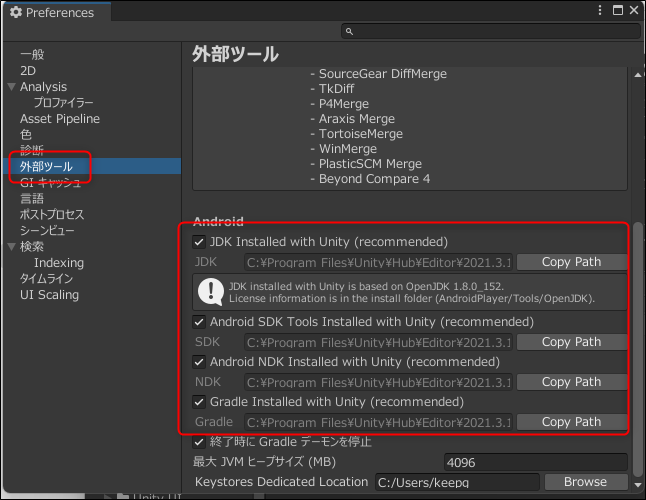The image size is (646, 500).
Task: Select Analysis in the sidebar
Action: (x=43, y=87)
